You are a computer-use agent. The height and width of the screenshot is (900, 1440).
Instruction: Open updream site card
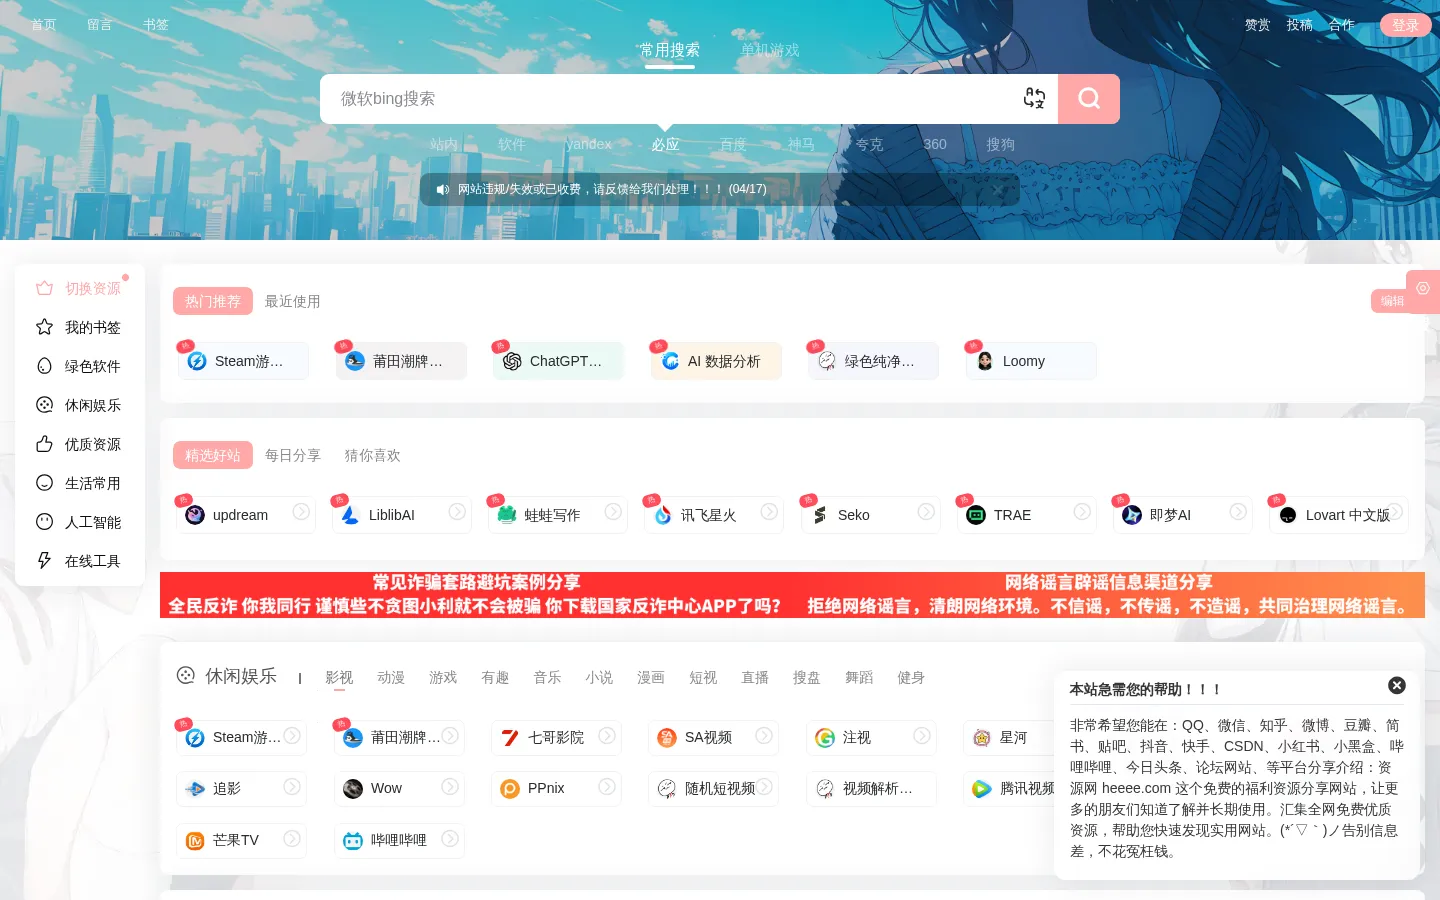pyautogui.click(x=246, y=515)
